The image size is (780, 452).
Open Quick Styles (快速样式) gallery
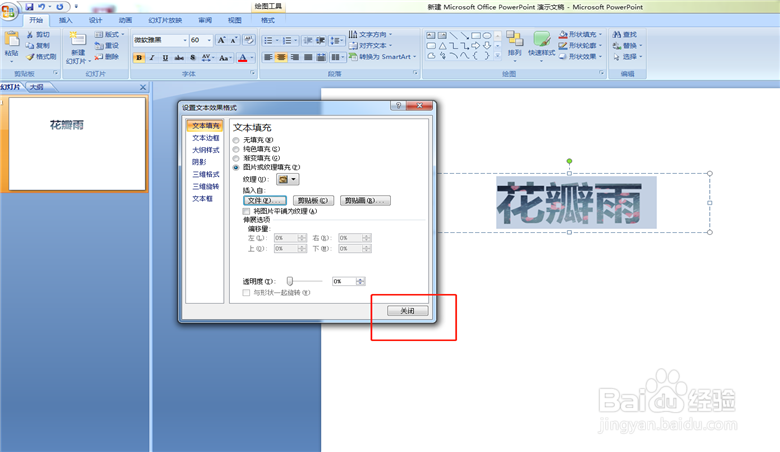point(541,47)
